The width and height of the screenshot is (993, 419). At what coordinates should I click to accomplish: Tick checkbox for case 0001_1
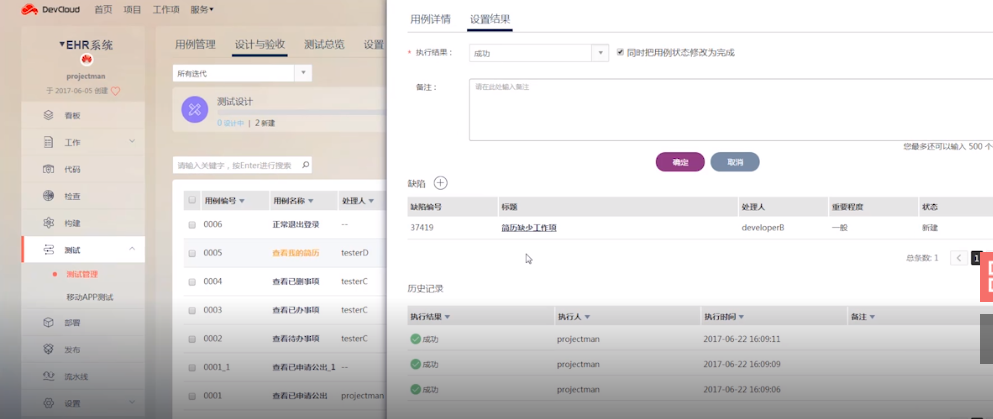(x=192, y=367)
